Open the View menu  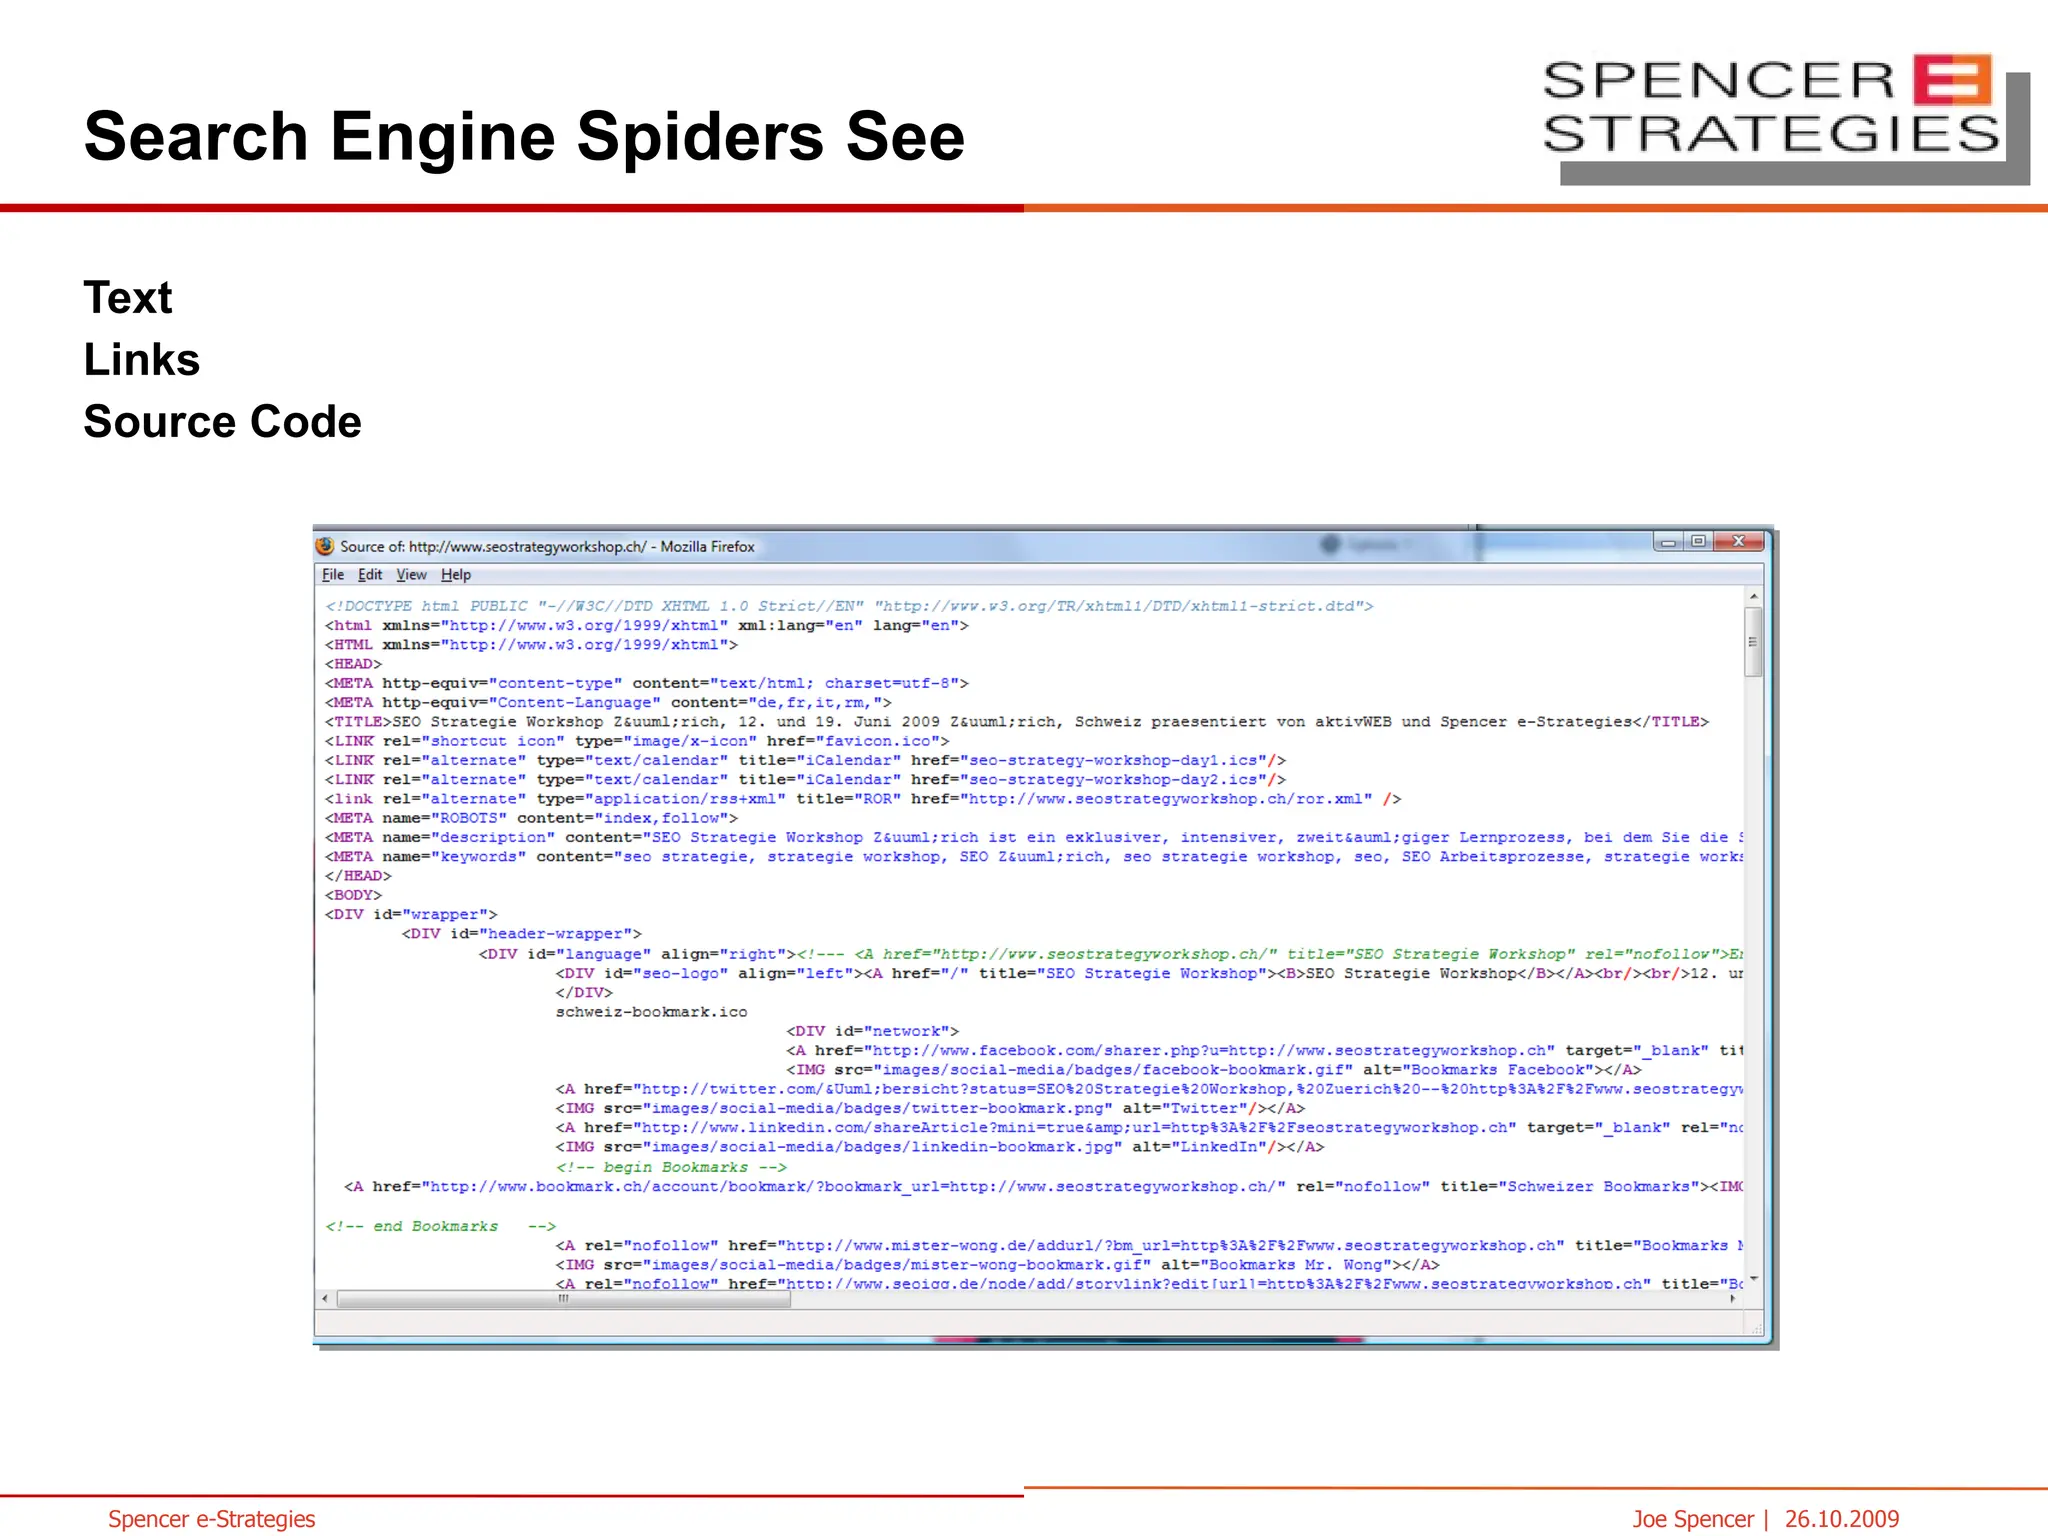point(411,575)
